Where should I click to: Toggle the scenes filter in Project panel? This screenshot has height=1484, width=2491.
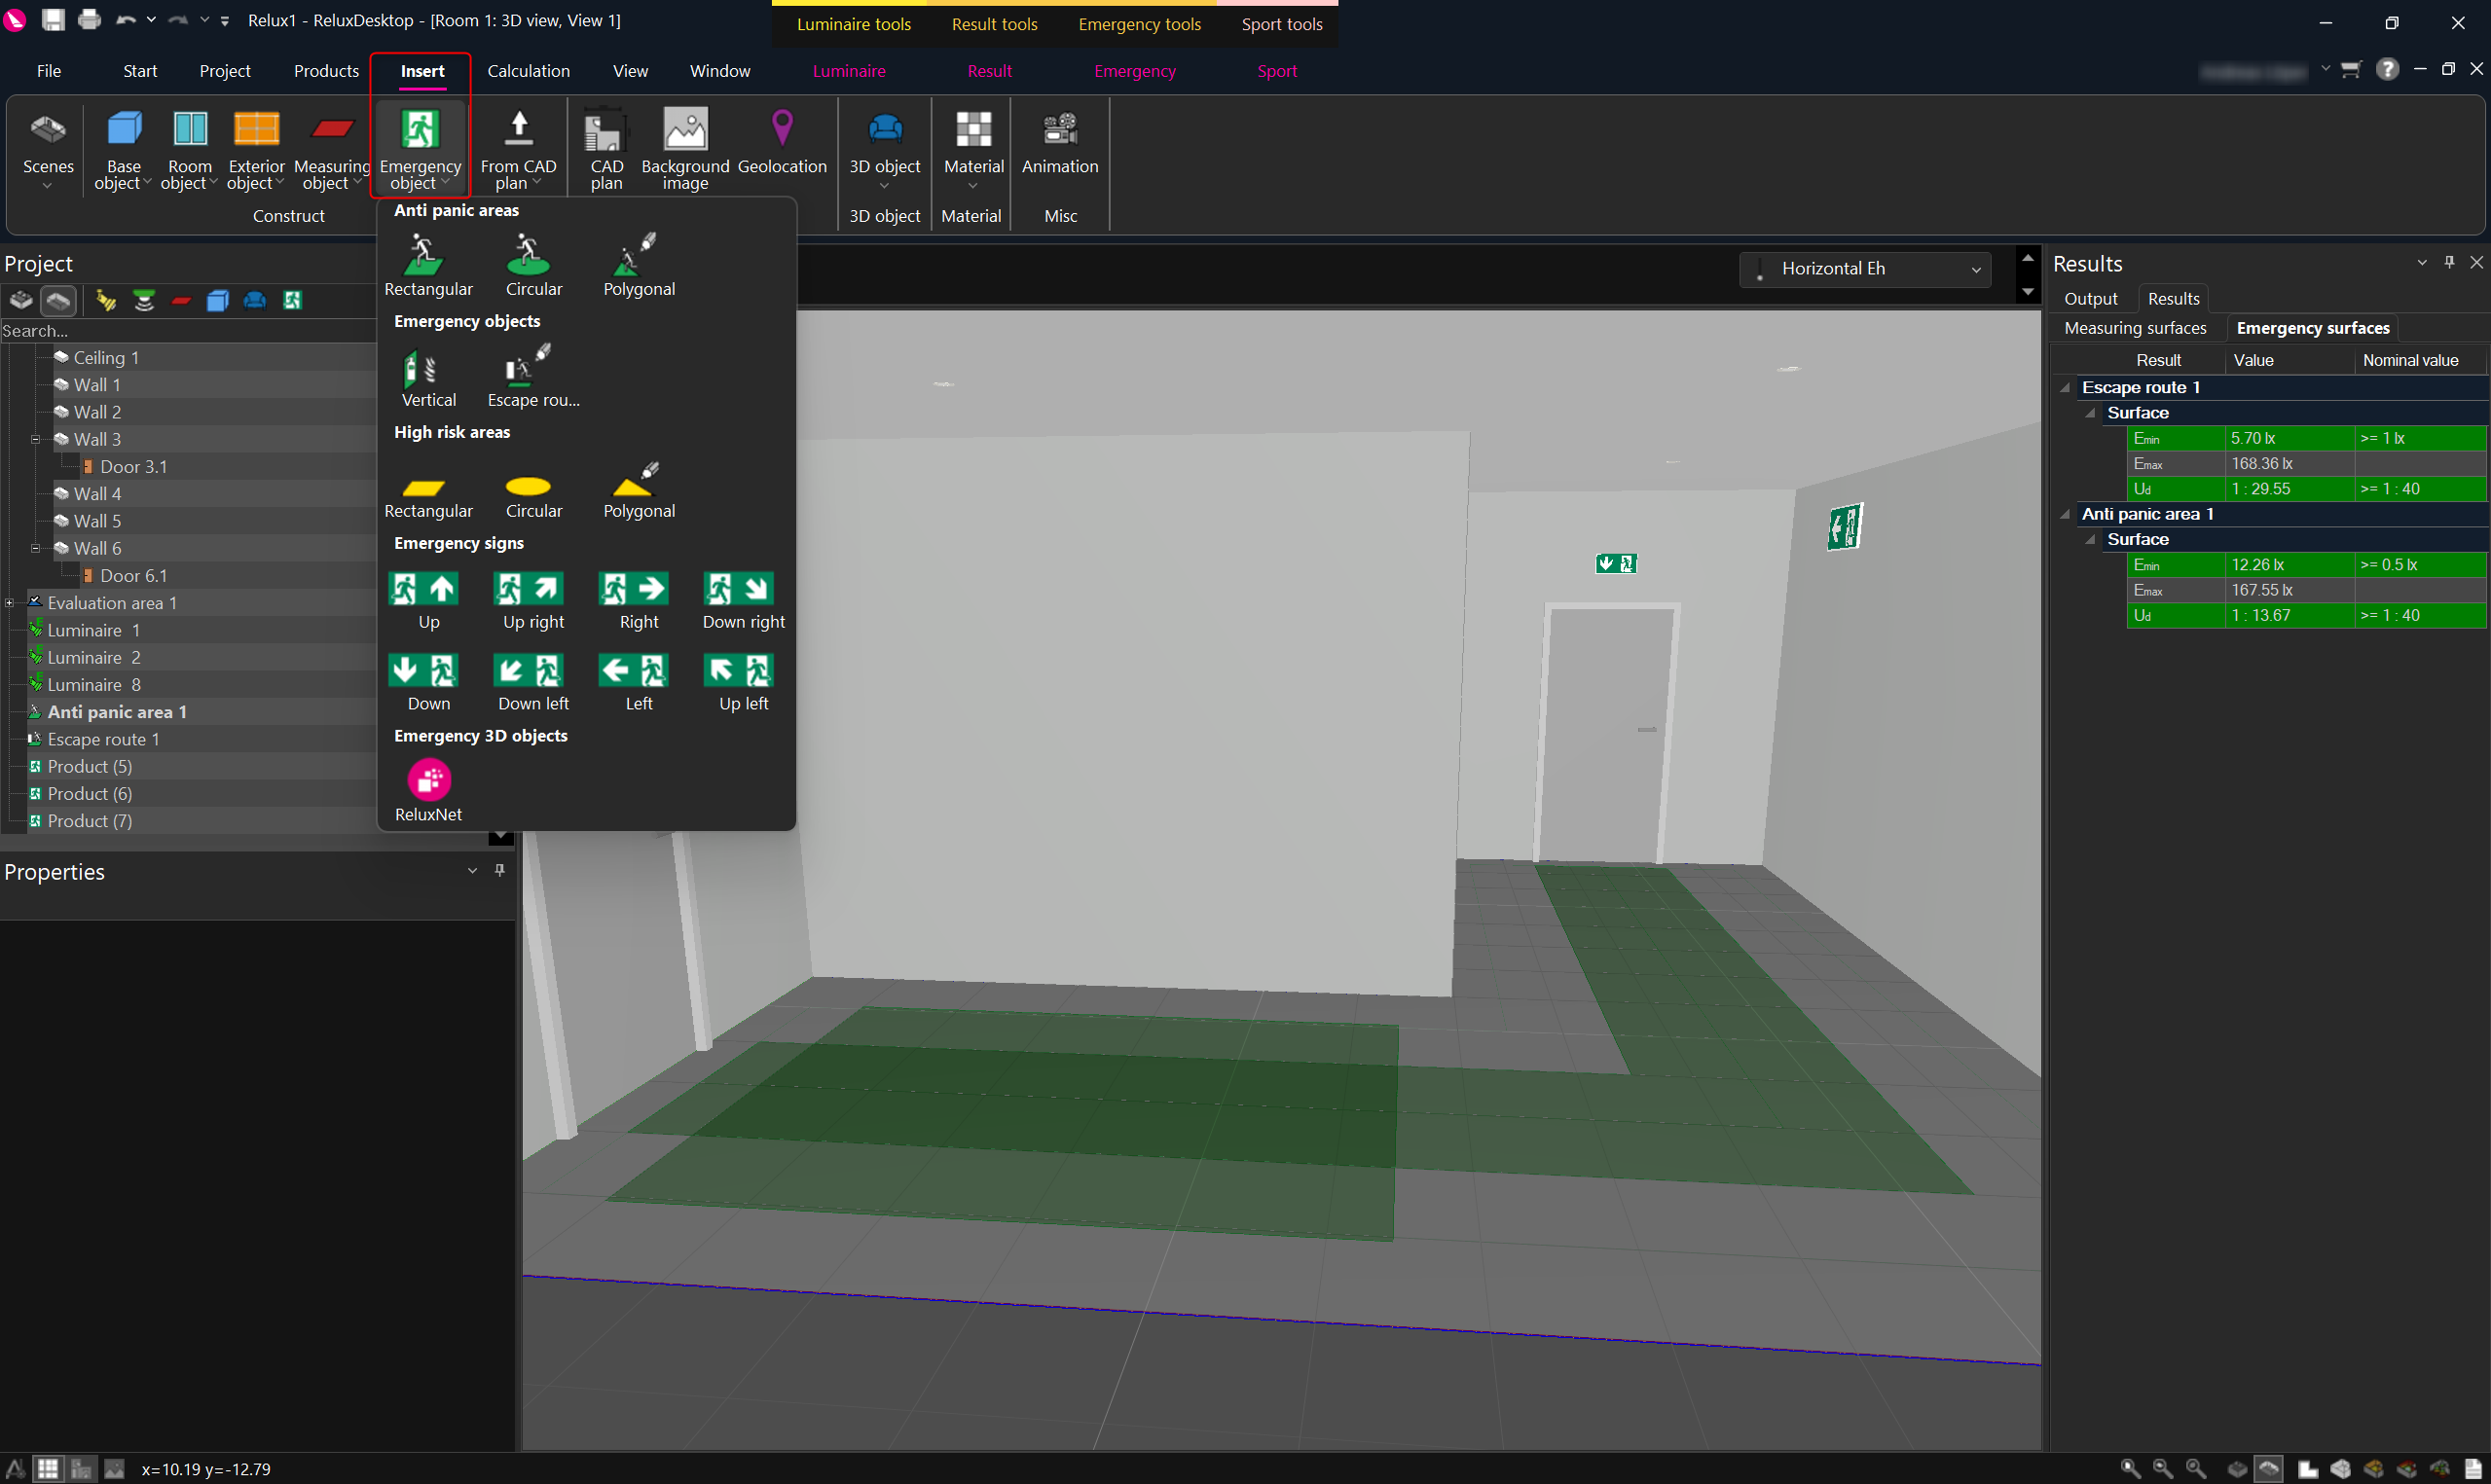tap(21, 300)
